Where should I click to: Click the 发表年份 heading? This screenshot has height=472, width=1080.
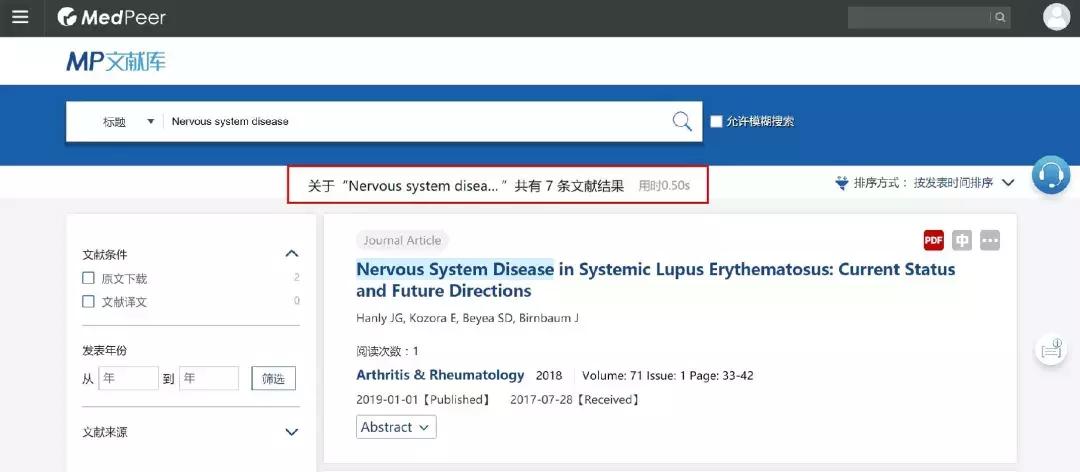(x=105, y=351)
